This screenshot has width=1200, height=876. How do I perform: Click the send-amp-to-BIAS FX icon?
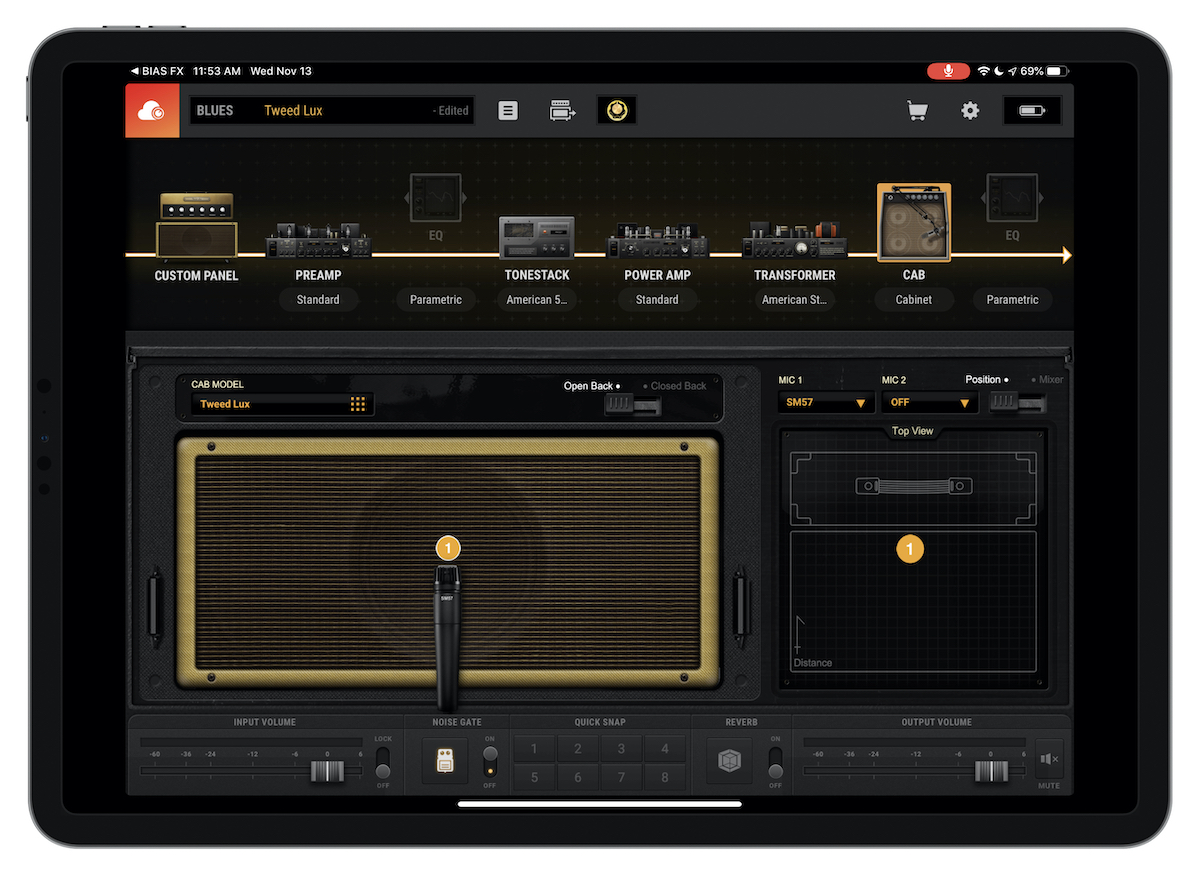click(563, 111)
